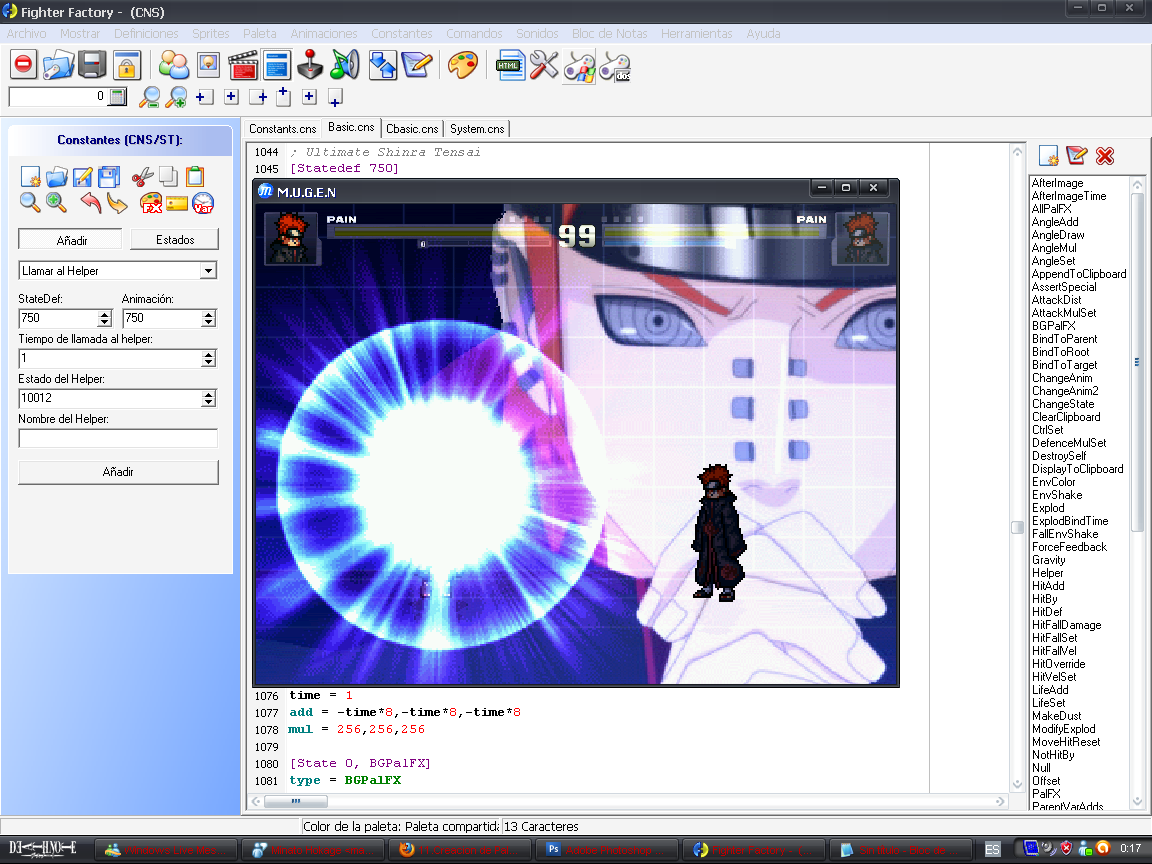
Task: Click the ES language indicator in taskbar
Action: (x=993, y=850)
